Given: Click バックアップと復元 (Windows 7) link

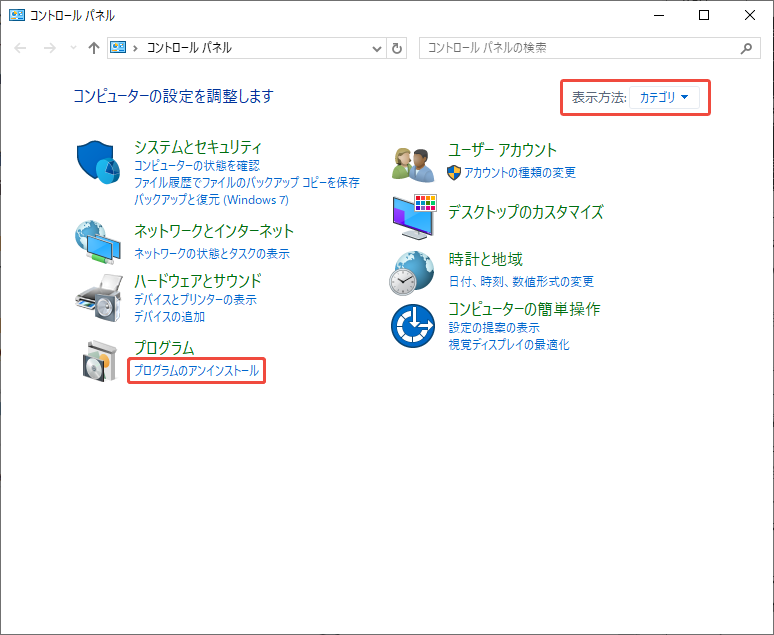Looking at the screenshot, I should [211, 200].
